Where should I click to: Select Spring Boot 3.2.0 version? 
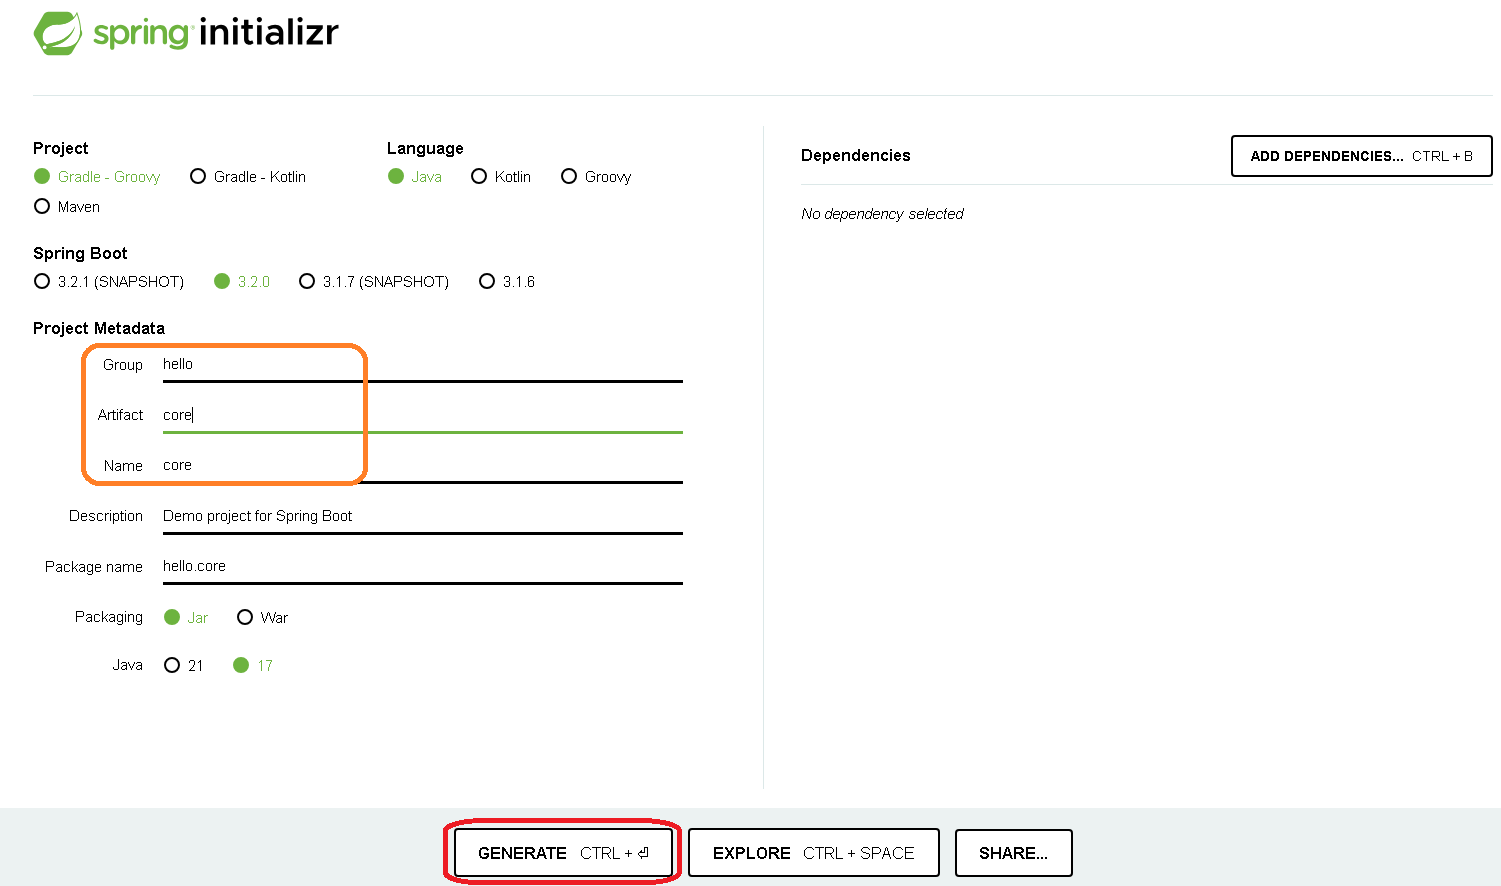(242, 282)
